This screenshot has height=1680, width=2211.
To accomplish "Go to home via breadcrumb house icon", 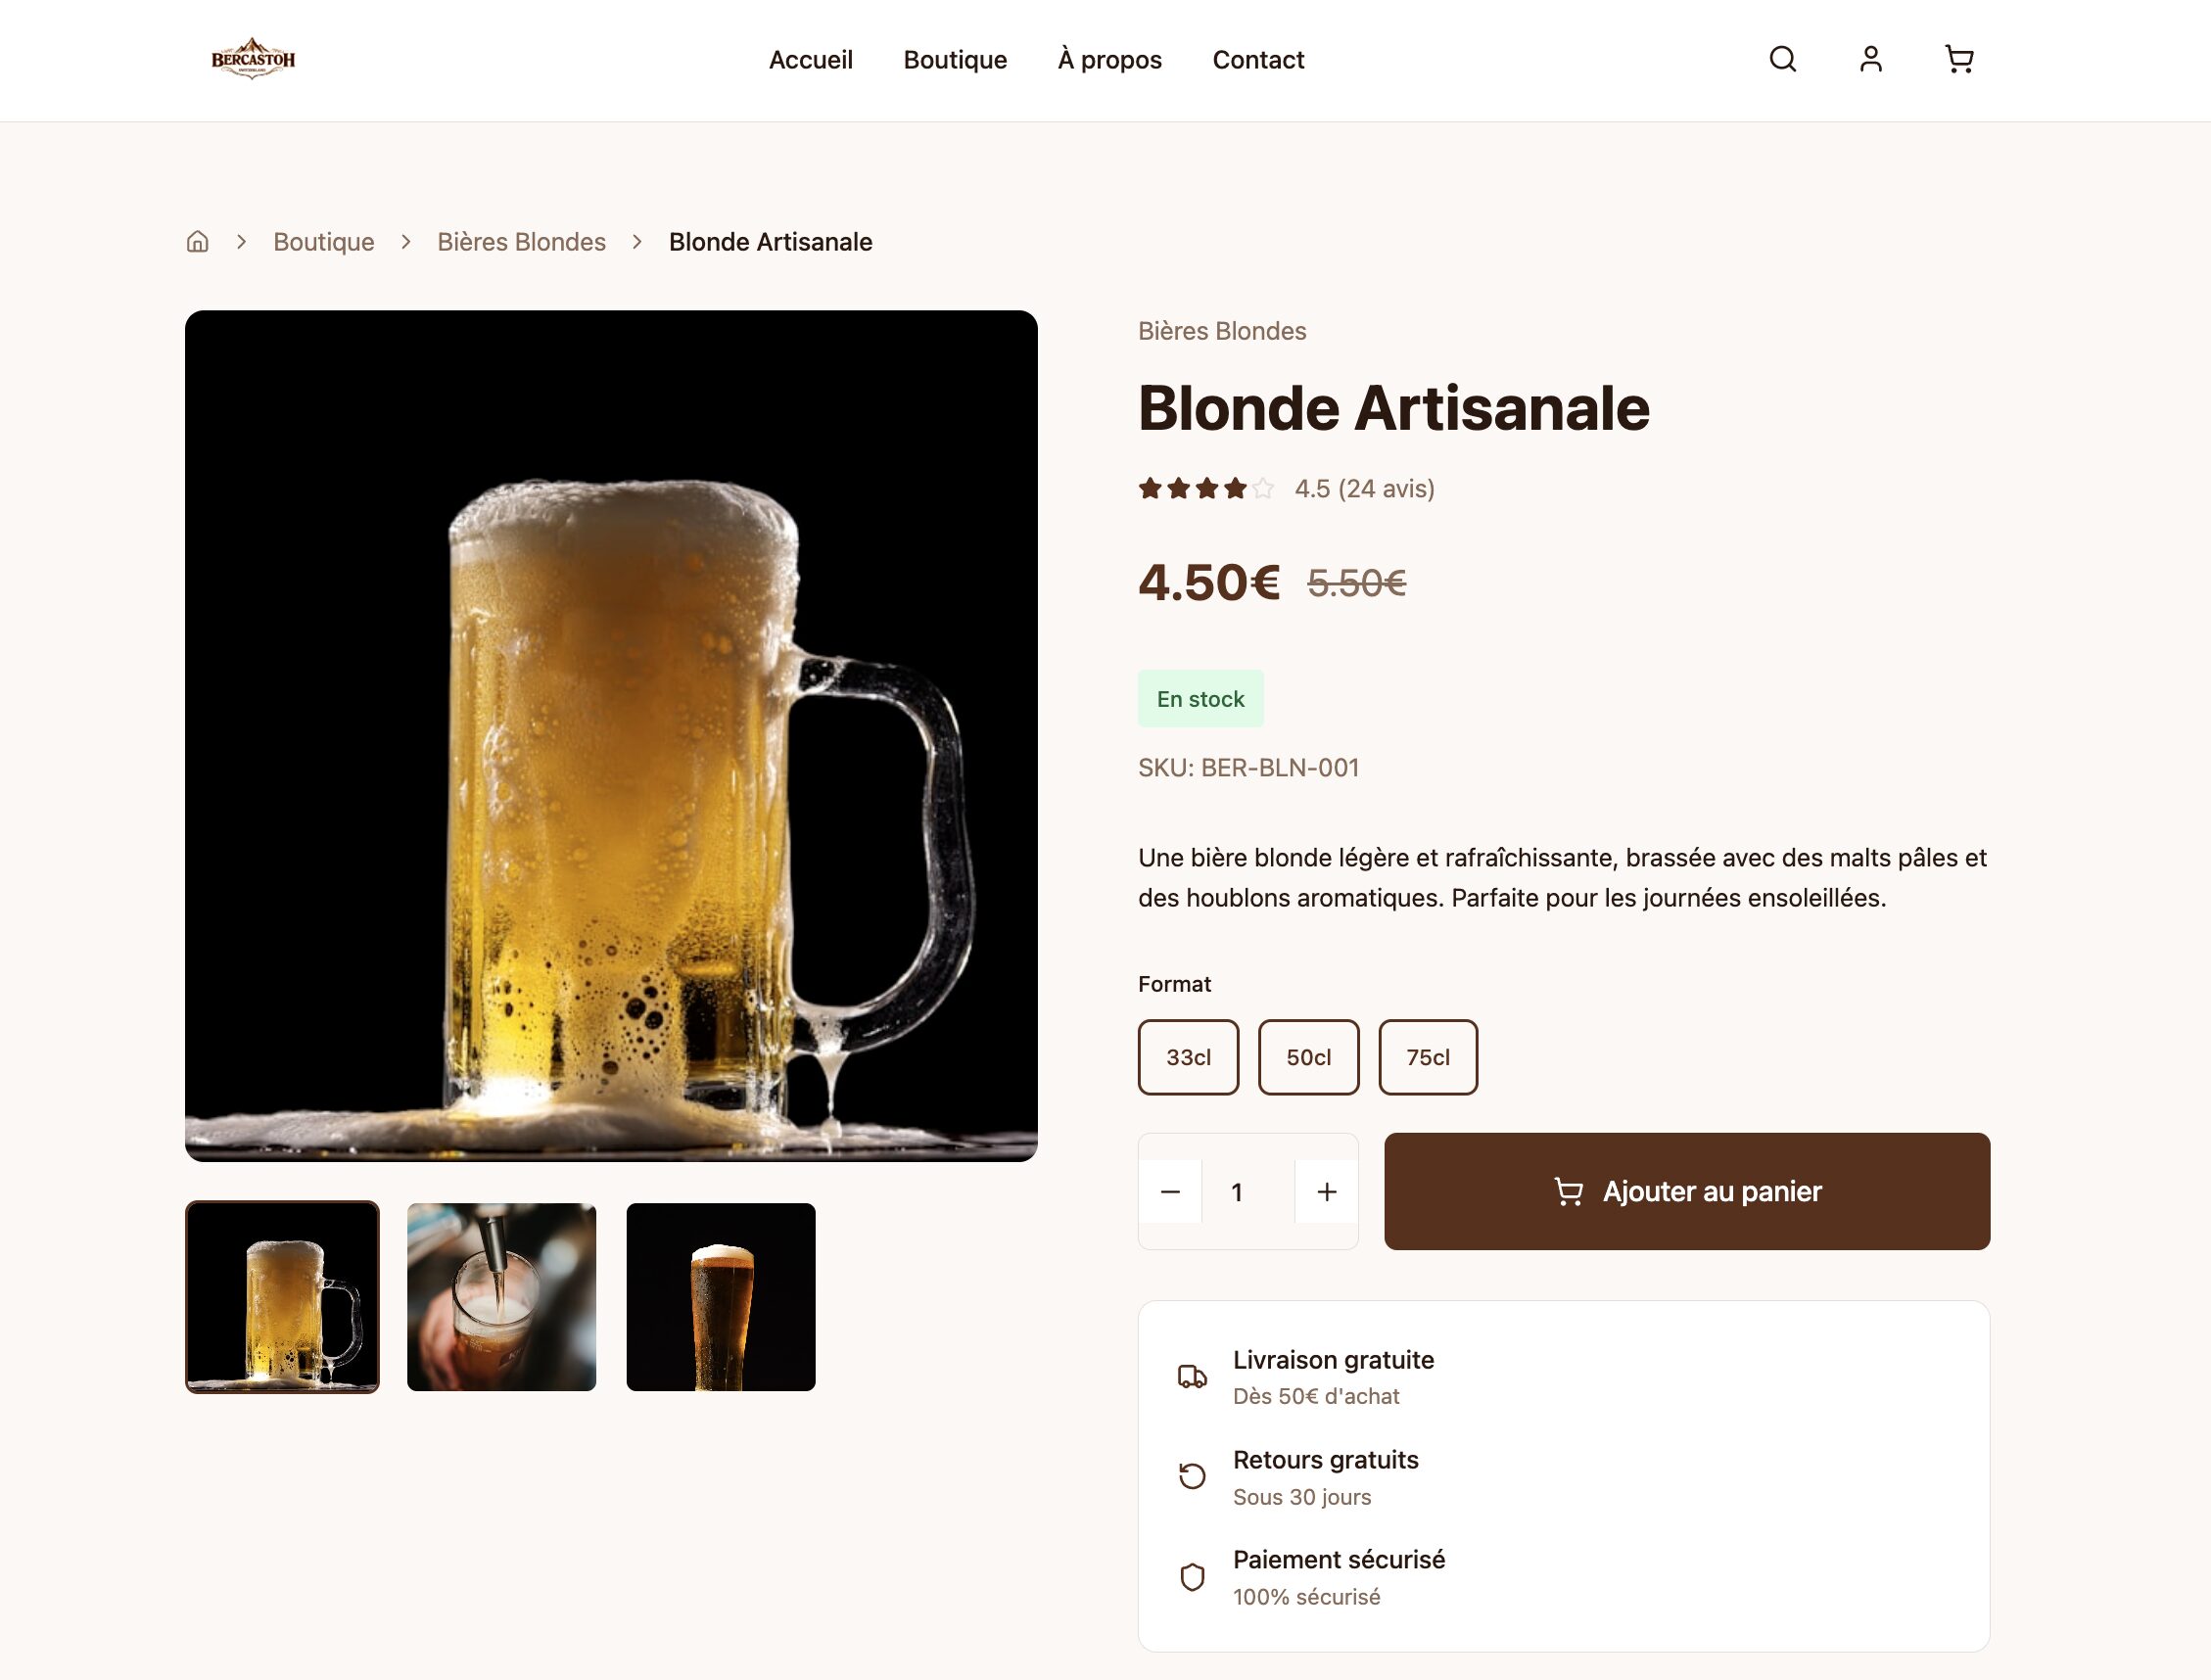I will click(198, 242).
